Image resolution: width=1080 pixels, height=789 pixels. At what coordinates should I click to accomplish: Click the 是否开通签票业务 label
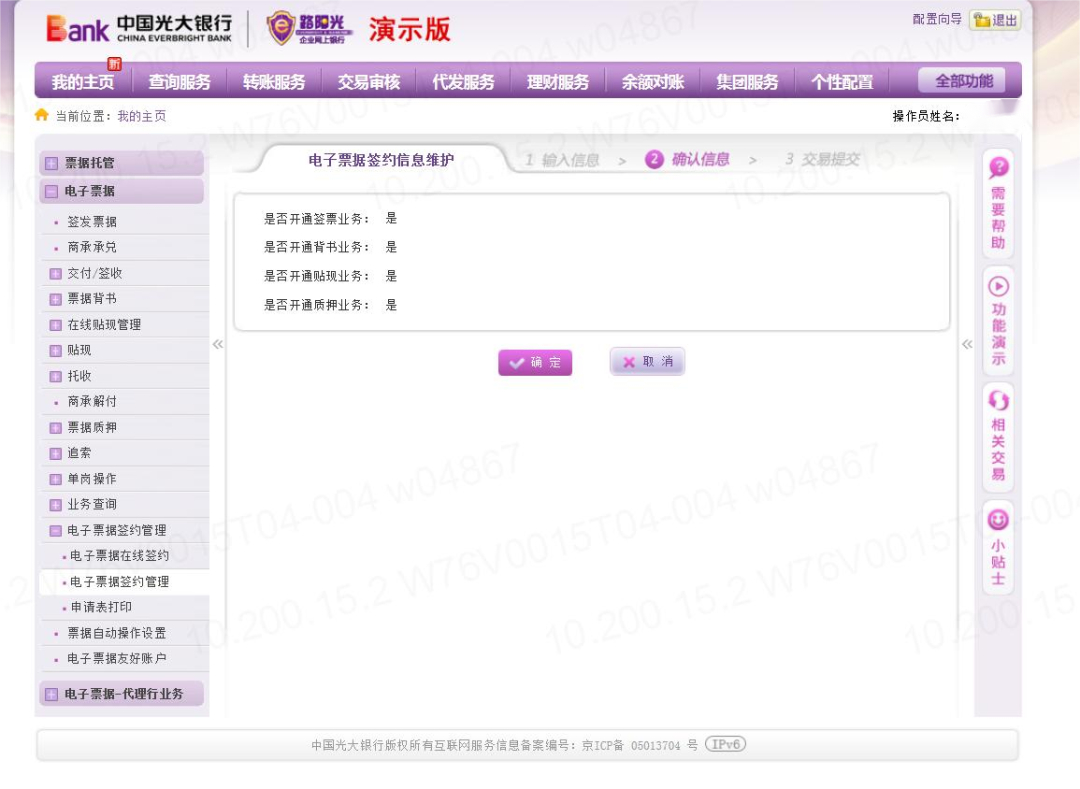coord(316,219)
